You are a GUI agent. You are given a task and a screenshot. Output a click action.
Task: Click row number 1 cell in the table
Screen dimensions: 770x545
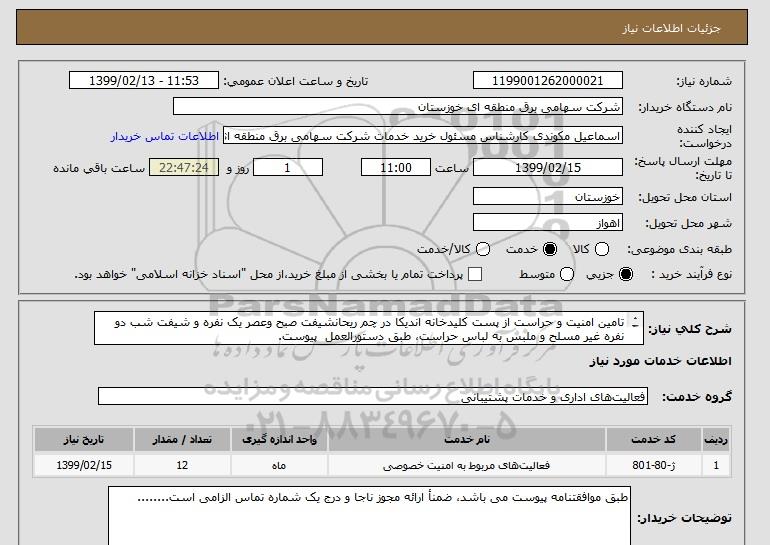click(716, 465)
